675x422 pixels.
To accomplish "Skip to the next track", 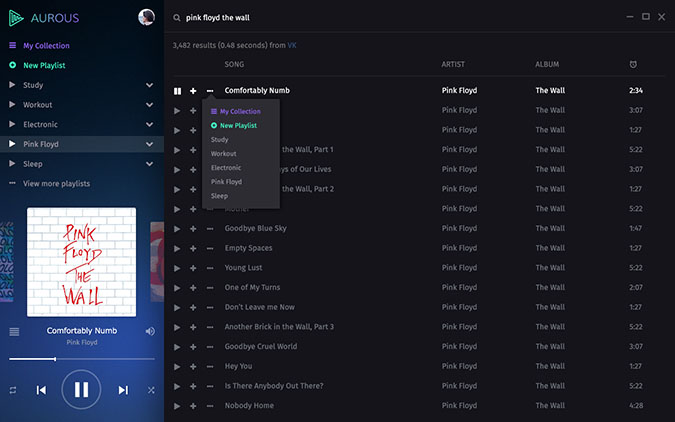I will pos(123,390).
